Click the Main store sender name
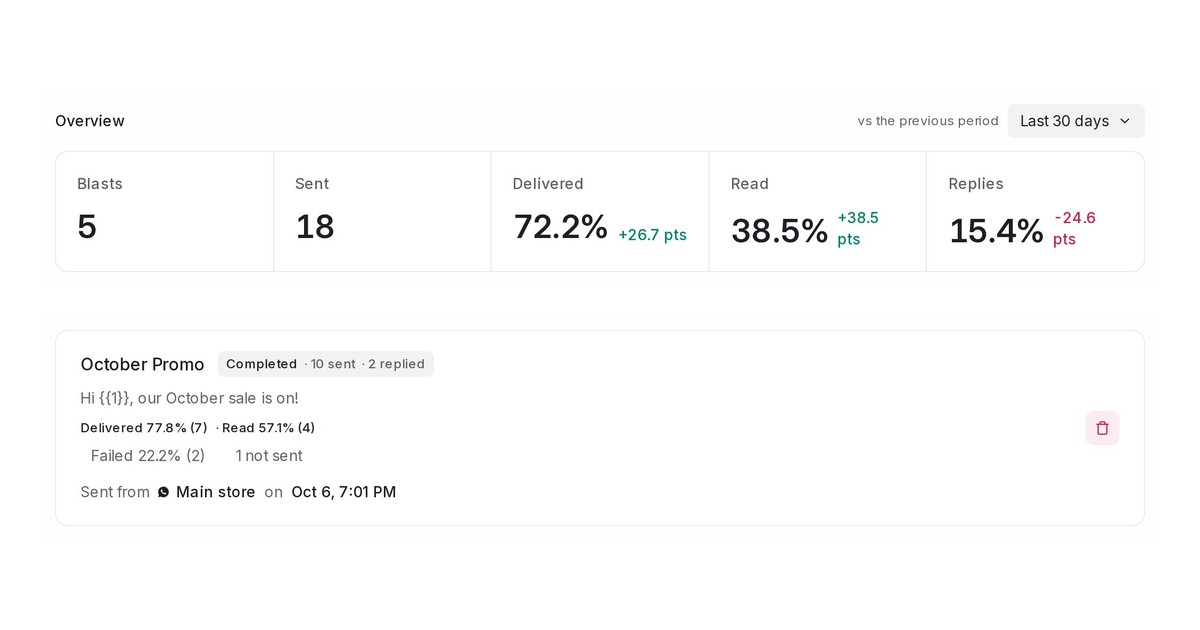The image size is (1200, 630). coord(215,492)
